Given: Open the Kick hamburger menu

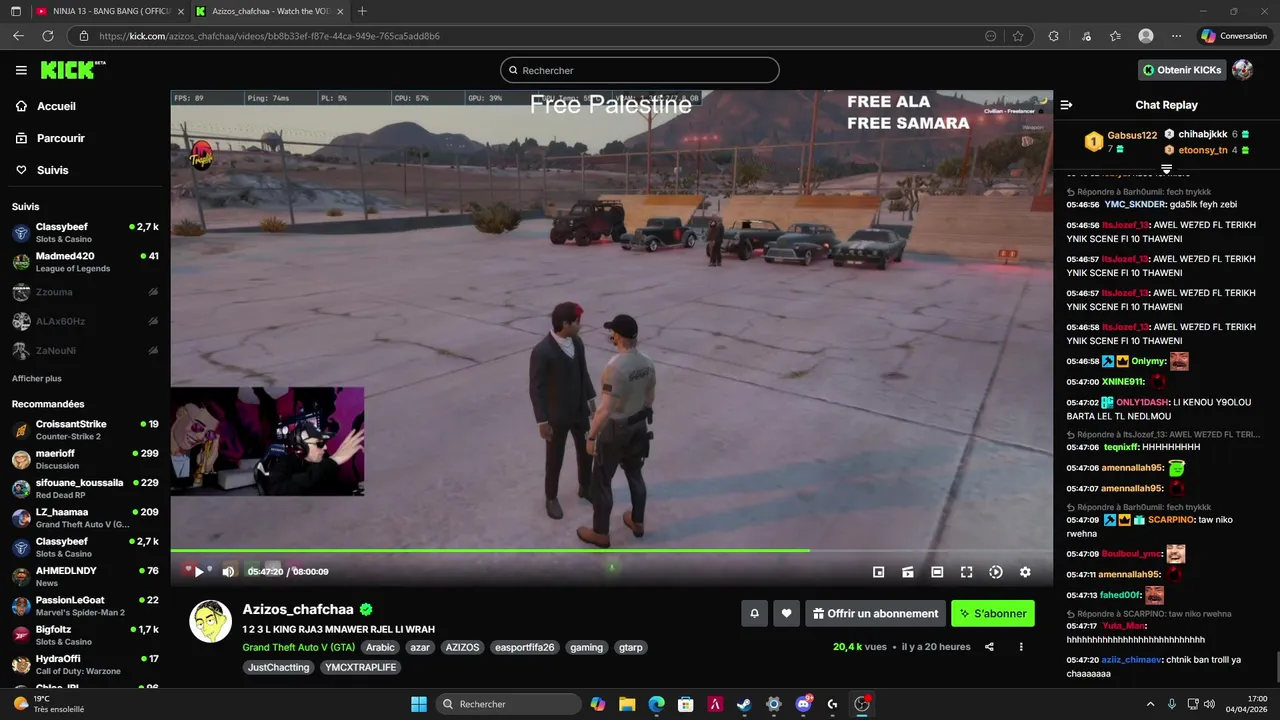Looking at the screenshot, I should [21, 70].
